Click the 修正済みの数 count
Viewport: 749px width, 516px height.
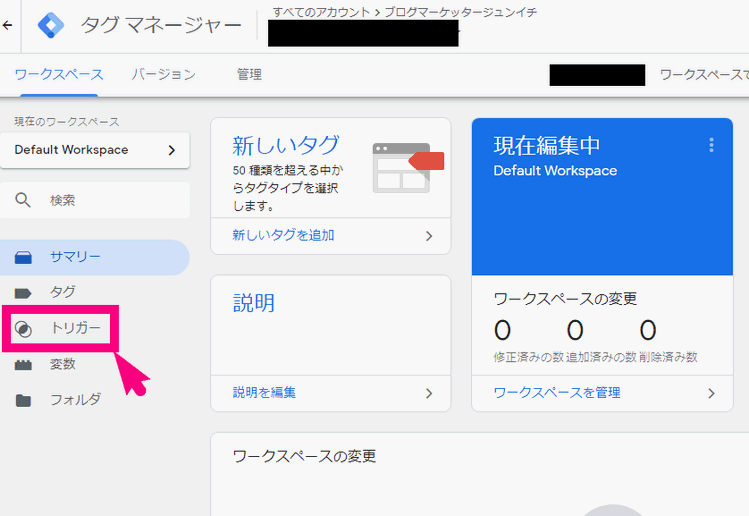click(502, 330)
